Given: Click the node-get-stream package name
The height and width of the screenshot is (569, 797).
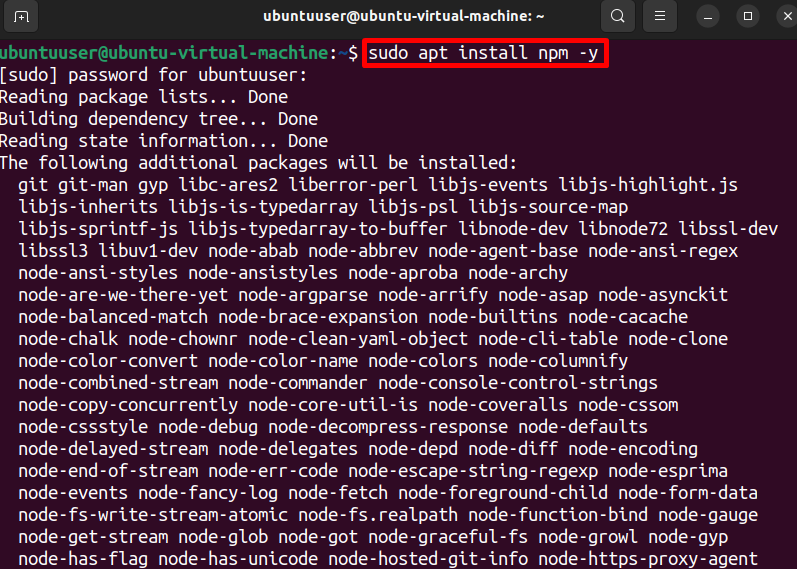Looking at the screenshot, I should tap(93, 537).
